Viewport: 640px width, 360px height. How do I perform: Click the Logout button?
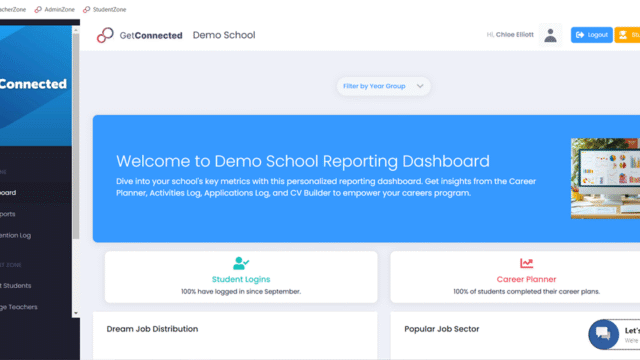(591, 35)
